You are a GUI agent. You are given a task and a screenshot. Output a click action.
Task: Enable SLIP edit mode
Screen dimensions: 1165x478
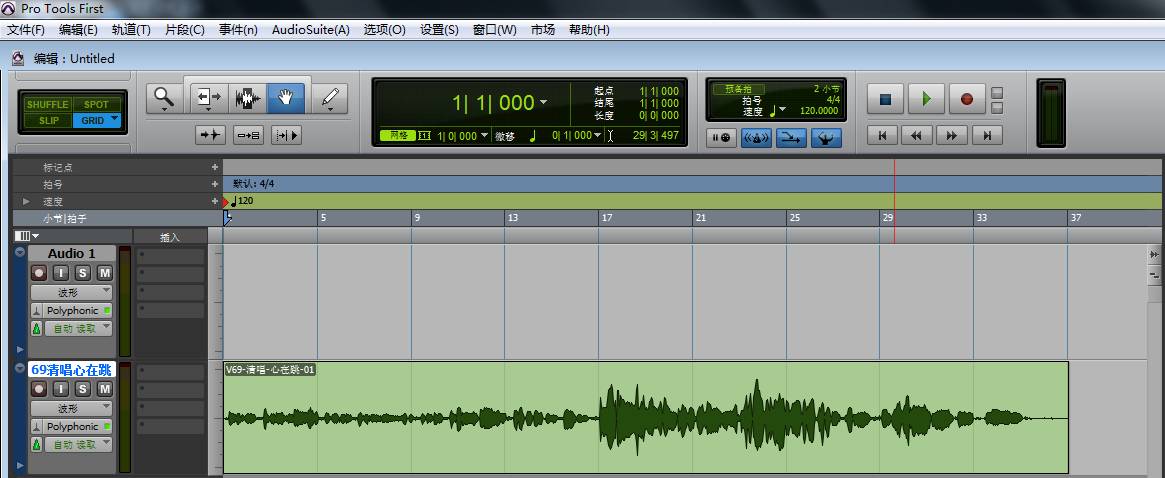tap(48, 120)
